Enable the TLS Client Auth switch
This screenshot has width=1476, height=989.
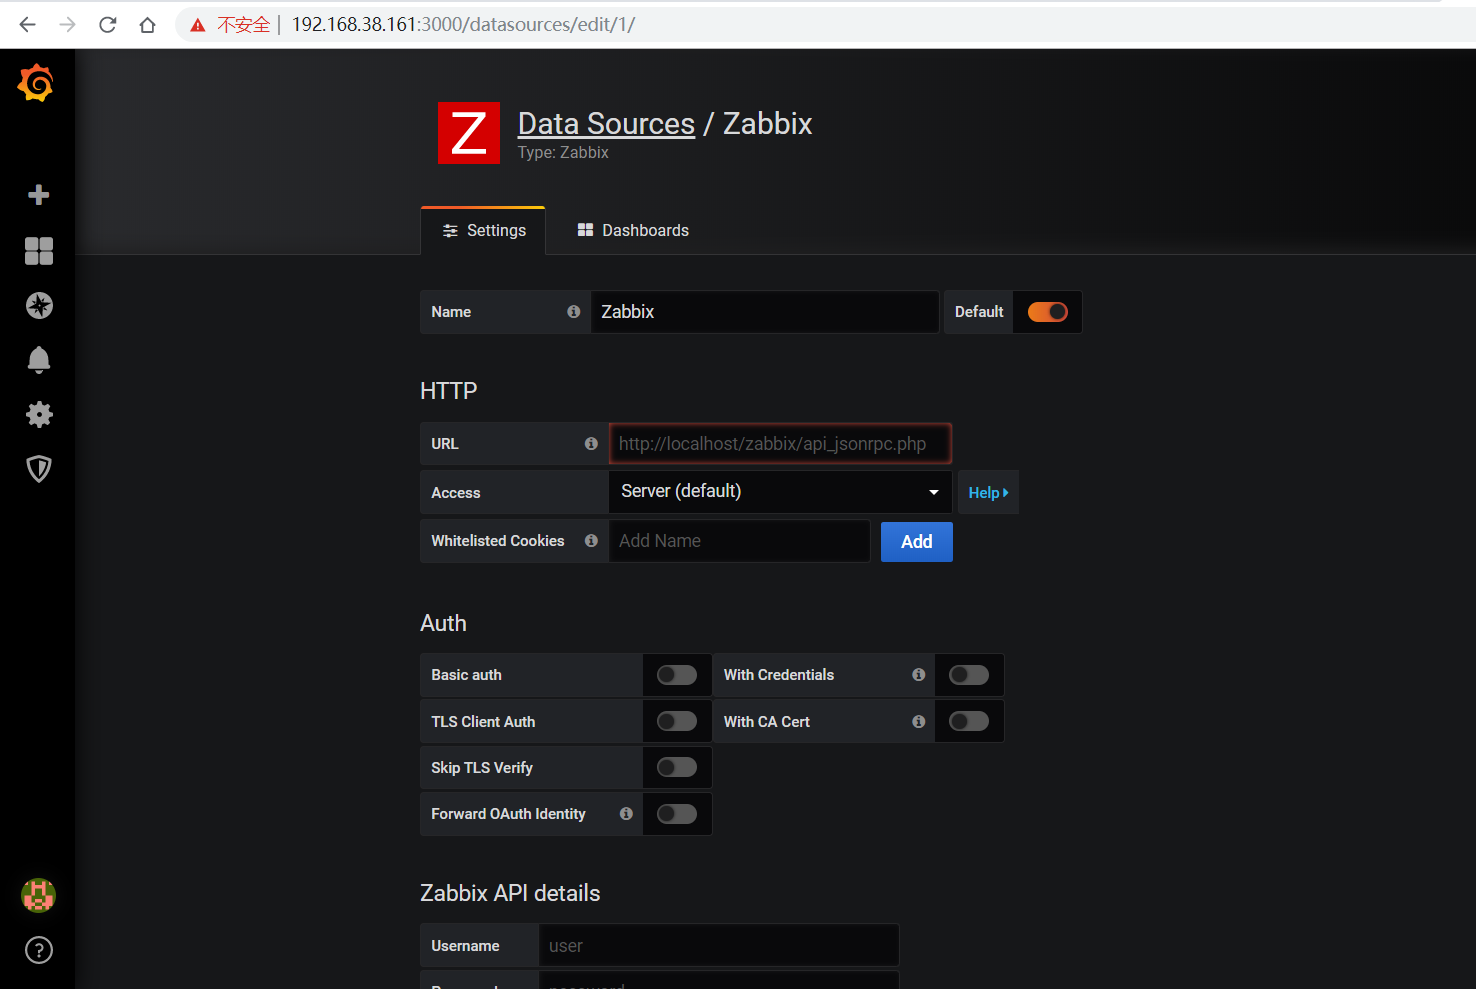(677, 721)
